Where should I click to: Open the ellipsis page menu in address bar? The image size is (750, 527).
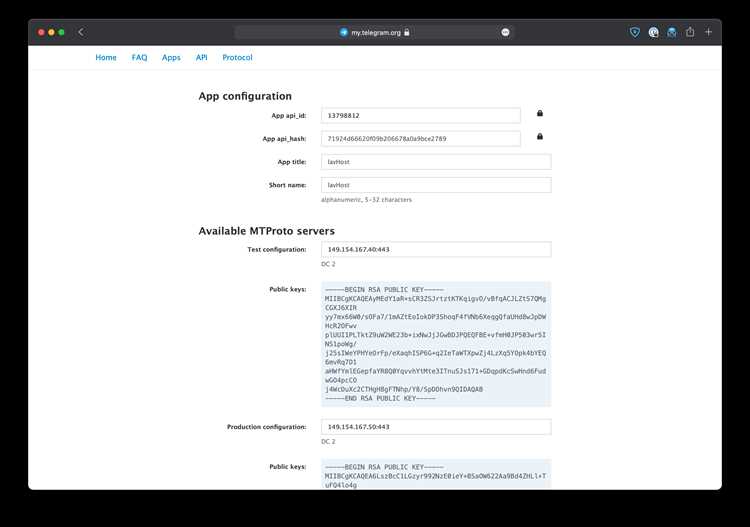(505, 32)
